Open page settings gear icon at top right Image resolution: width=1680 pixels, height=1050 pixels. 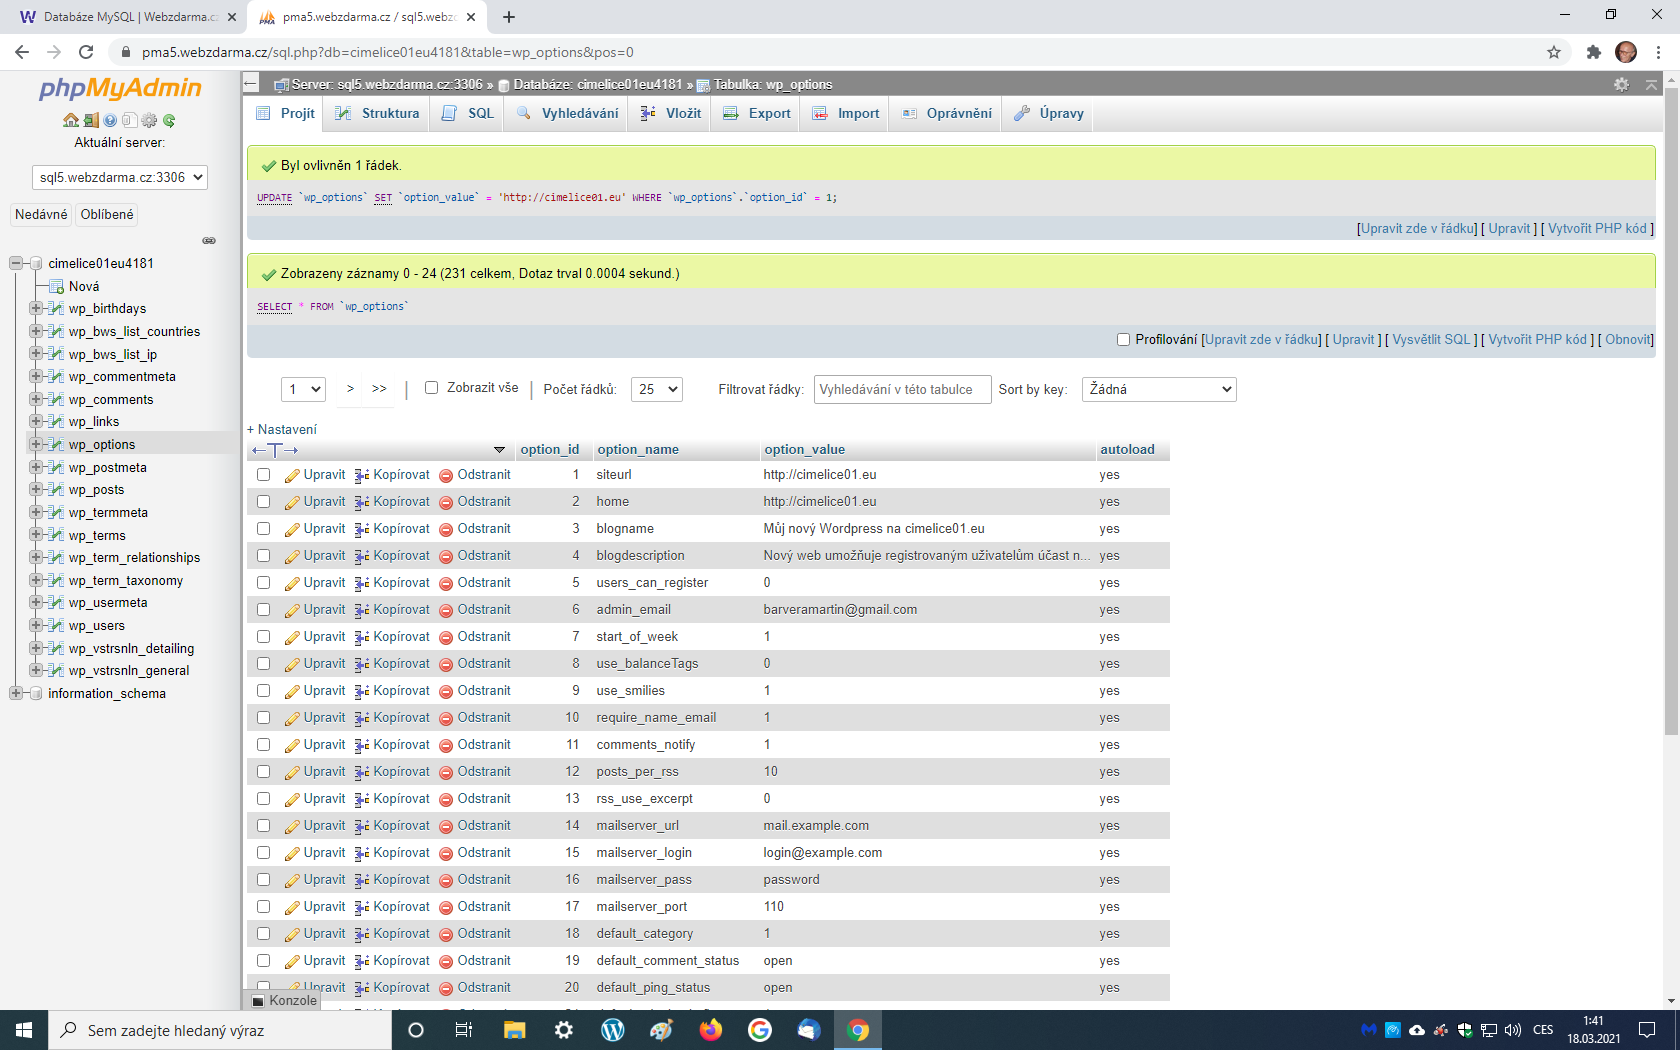coord(1621,85)
